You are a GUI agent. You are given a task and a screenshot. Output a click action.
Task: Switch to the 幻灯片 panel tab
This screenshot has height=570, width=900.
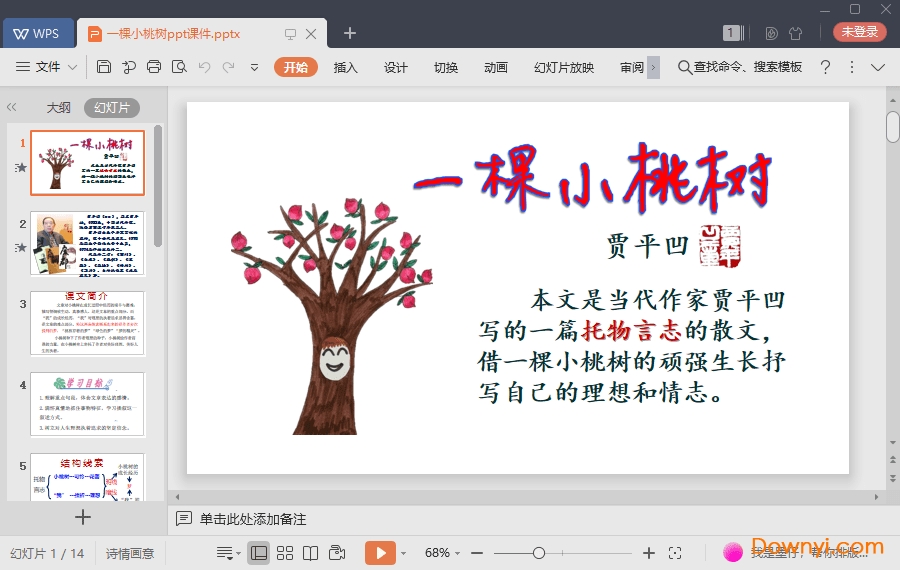tap(112, 107)
